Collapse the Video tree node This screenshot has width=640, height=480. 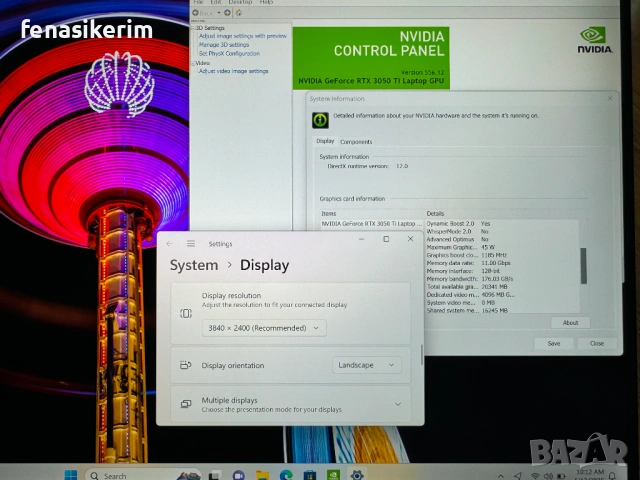pos(193,63)
